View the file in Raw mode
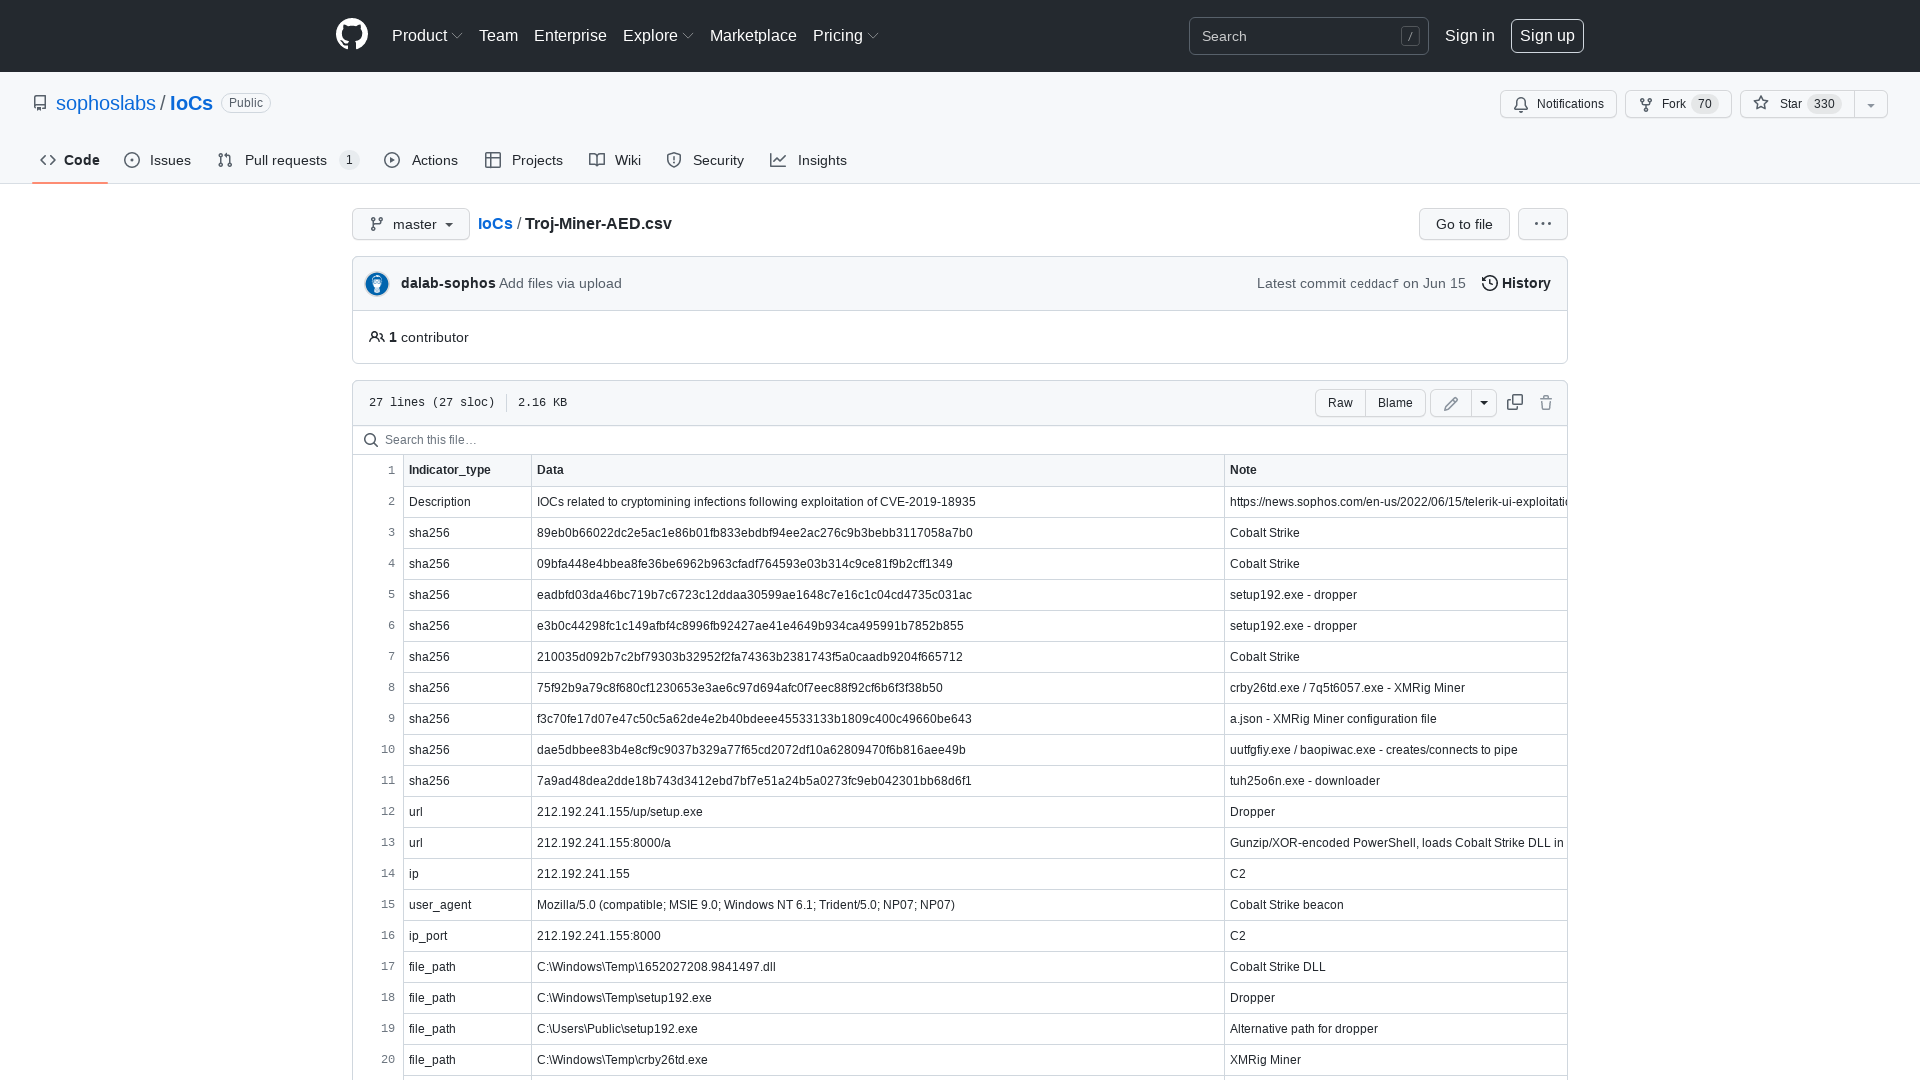The height and width of the screenshot is (1080, 1920). coord(1340,402)
